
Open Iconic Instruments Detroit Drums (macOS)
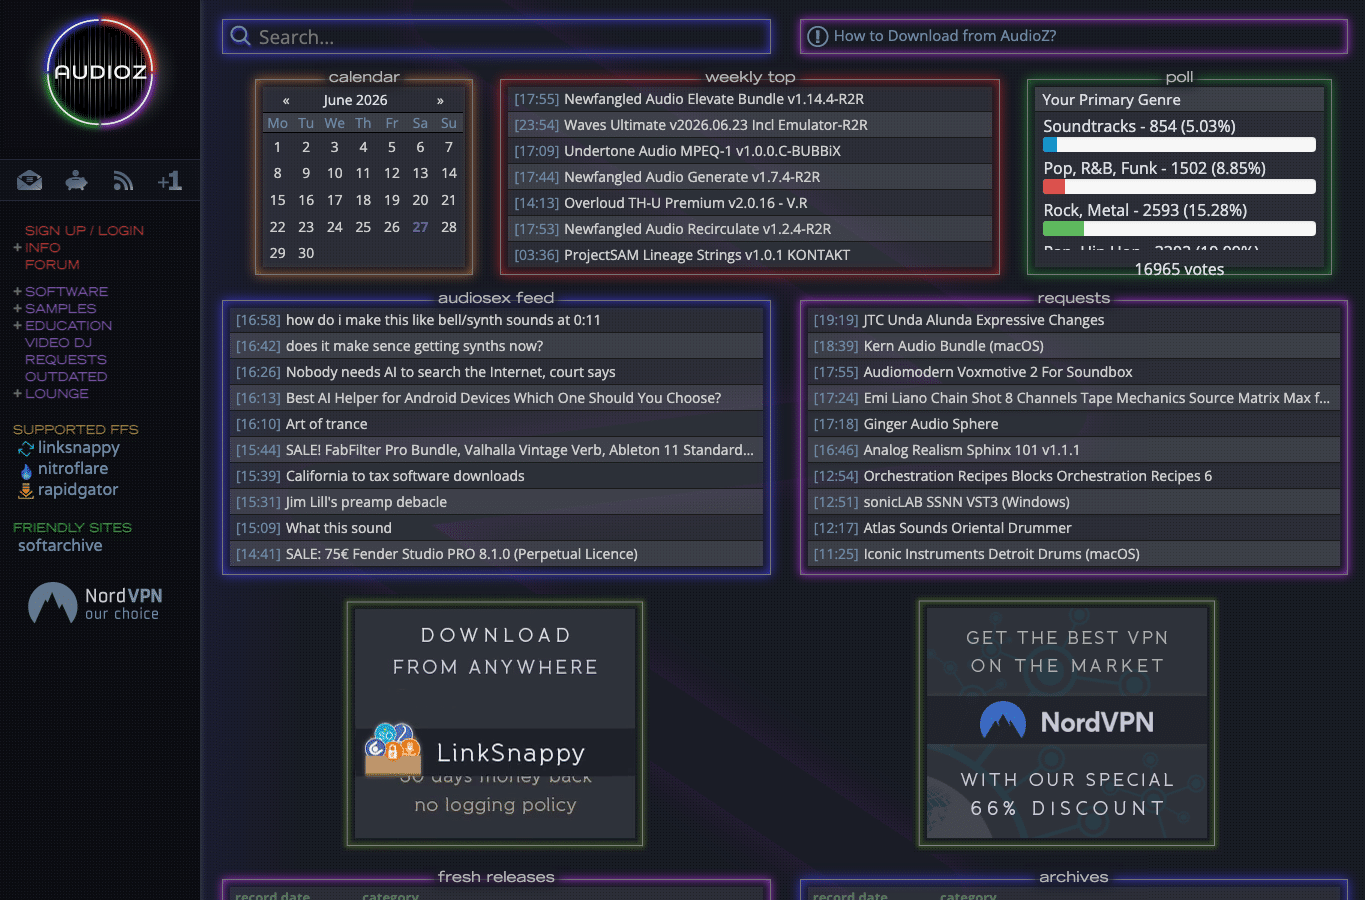[x=1001, y=554]
